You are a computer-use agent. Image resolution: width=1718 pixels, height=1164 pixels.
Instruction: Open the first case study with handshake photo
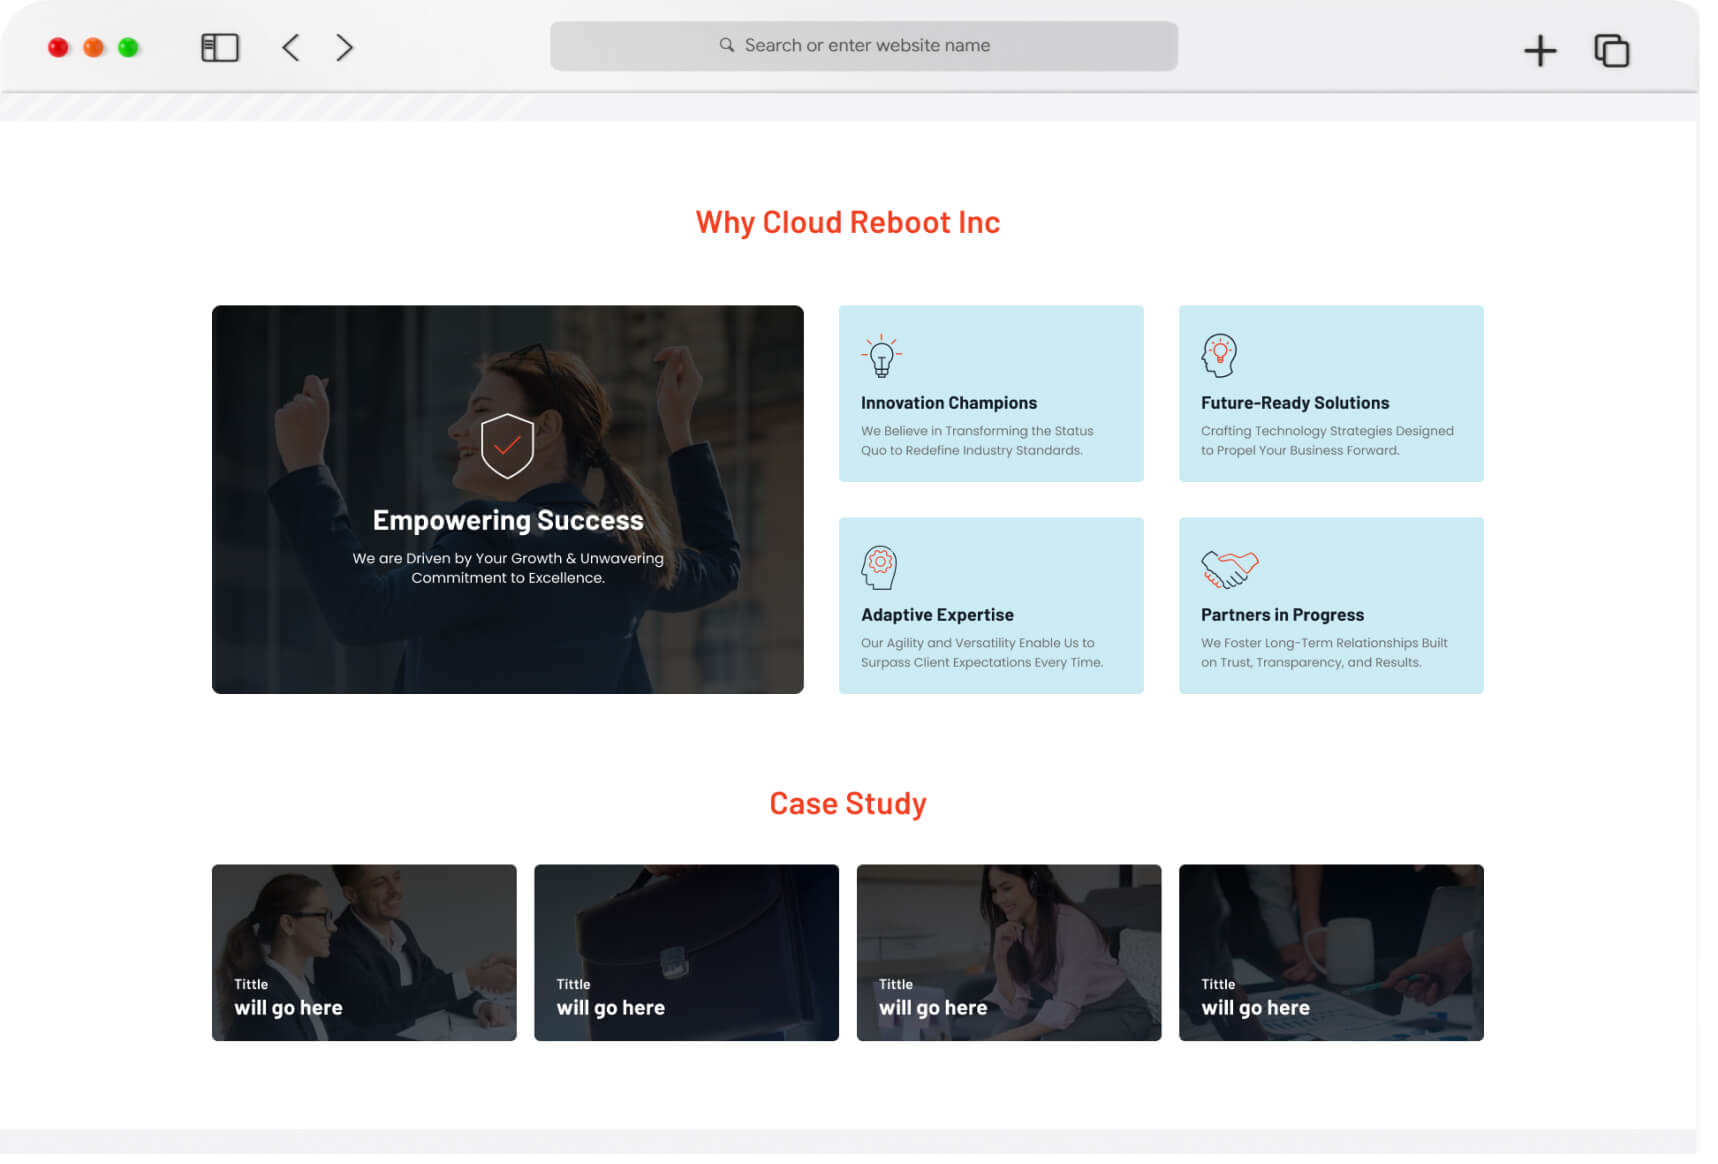(x=364, y=952)
